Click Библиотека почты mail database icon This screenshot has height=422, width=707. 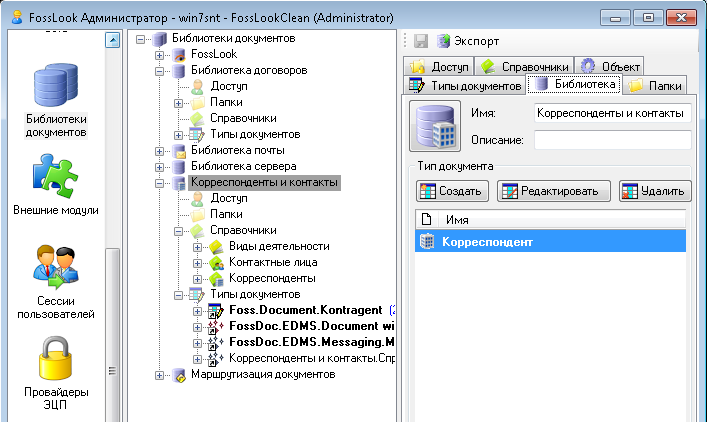179,151
